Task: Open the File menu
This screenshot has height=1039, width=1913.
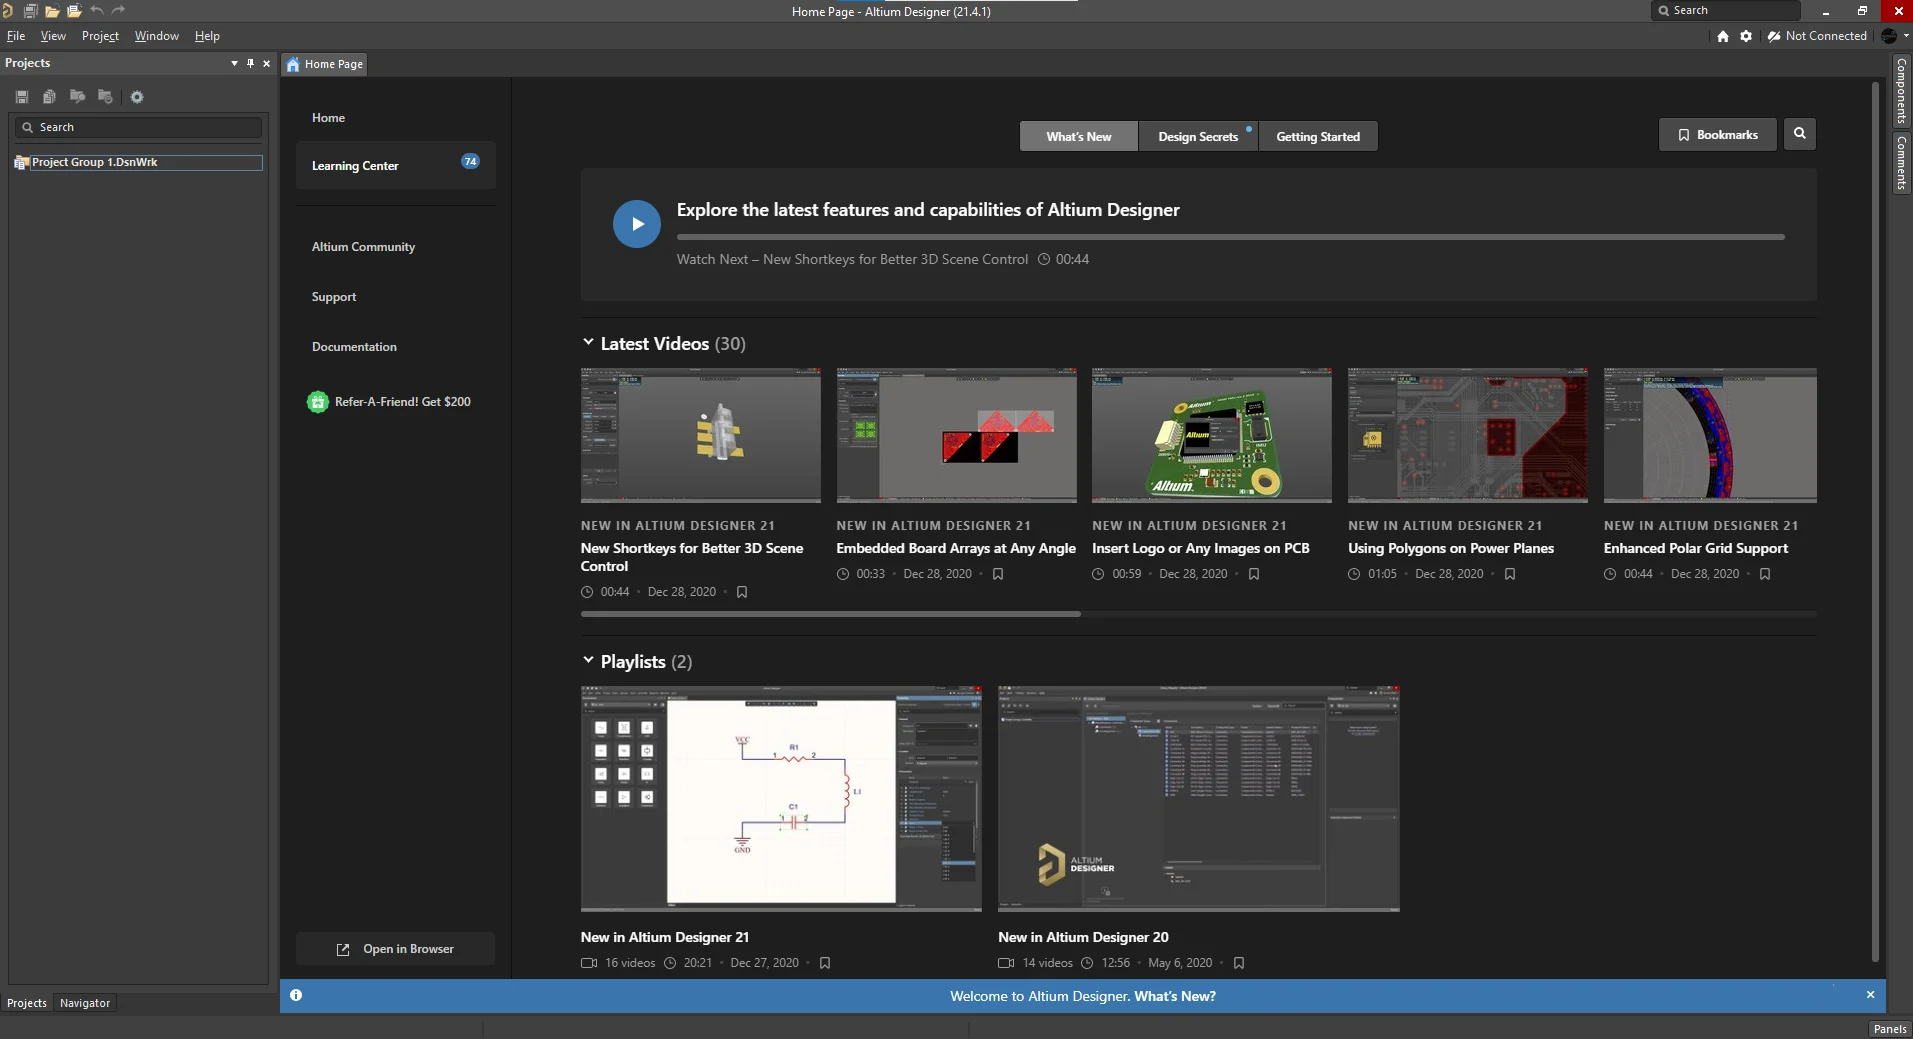Action: tap(16, 36)
